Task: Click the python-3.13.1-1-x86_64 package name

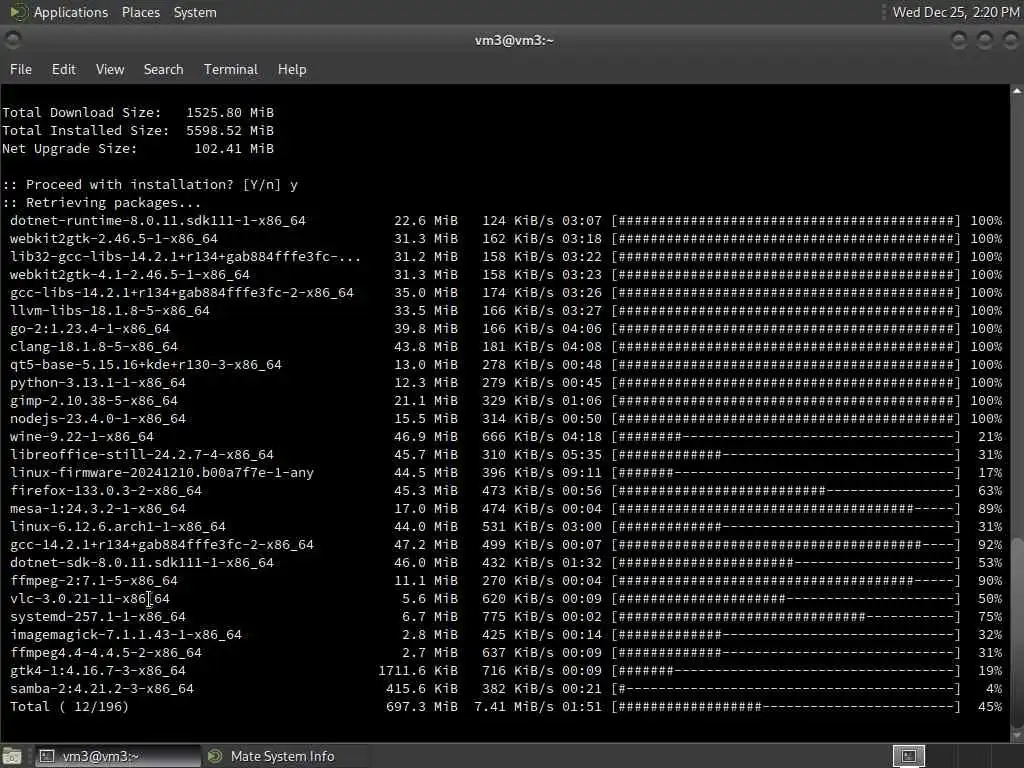Action: 97,383
